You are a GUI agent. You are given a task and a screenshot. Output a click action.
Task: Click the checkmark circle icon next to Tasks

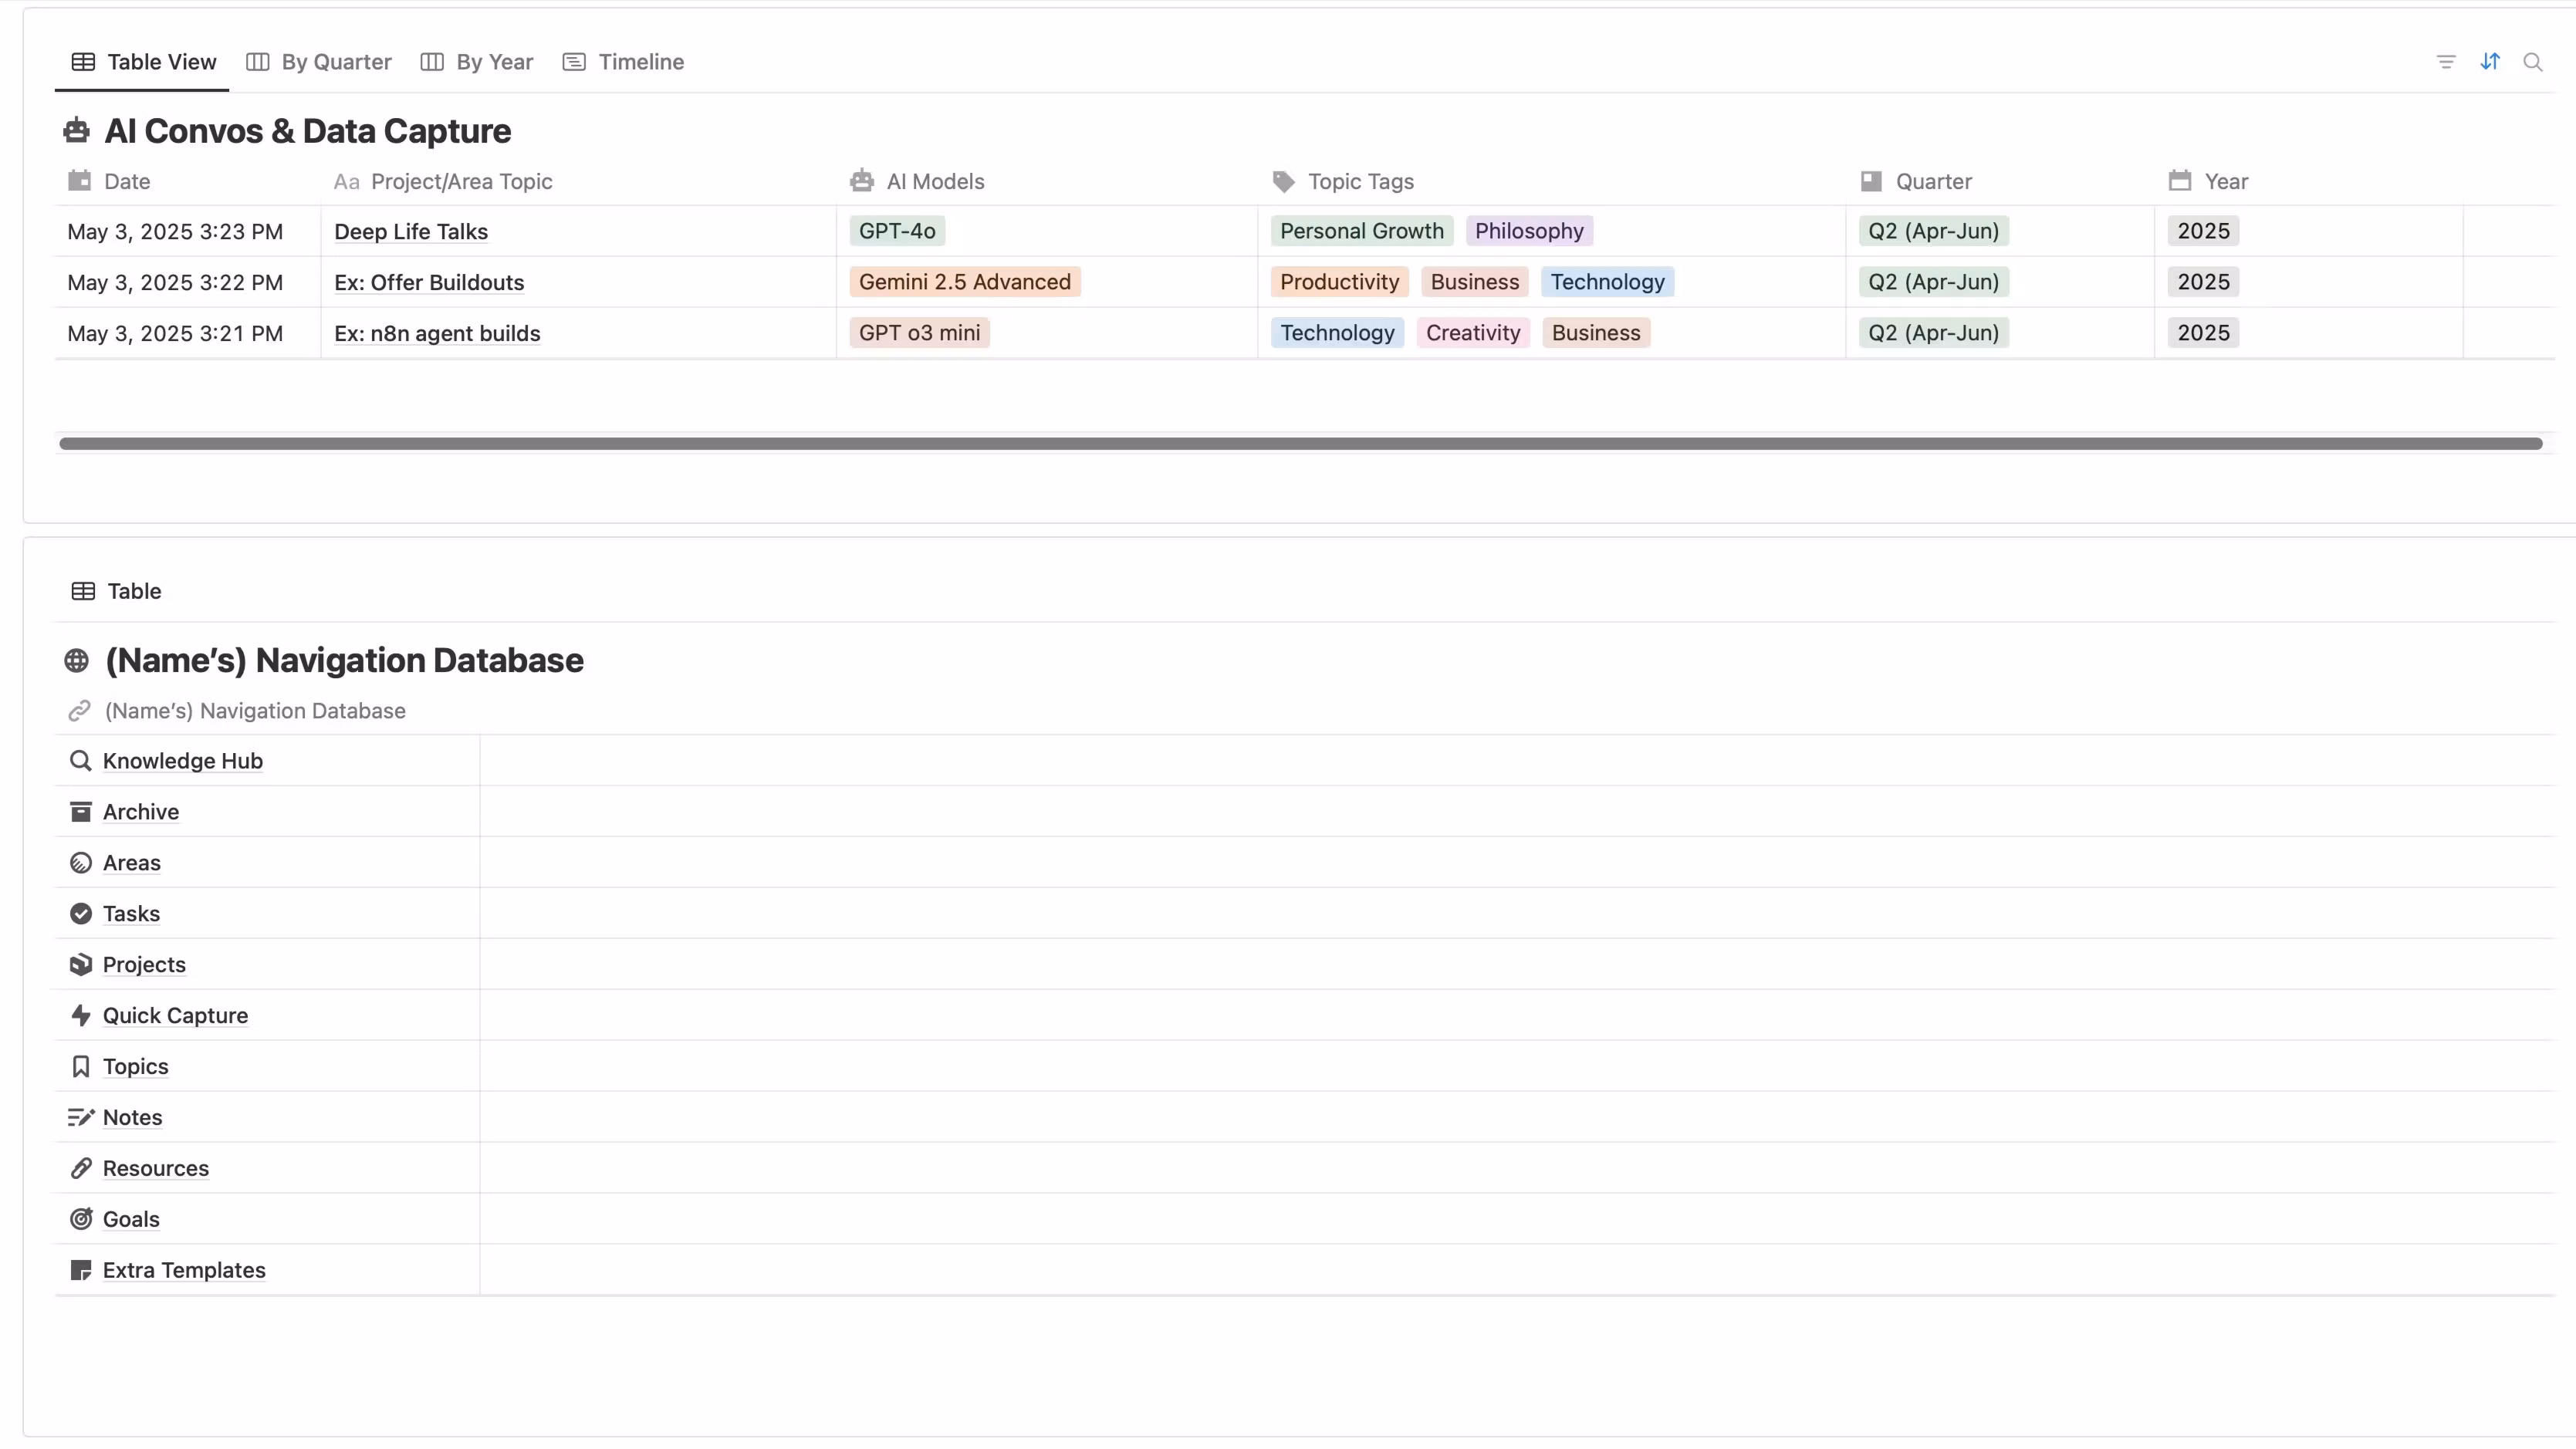pos(81,913)
